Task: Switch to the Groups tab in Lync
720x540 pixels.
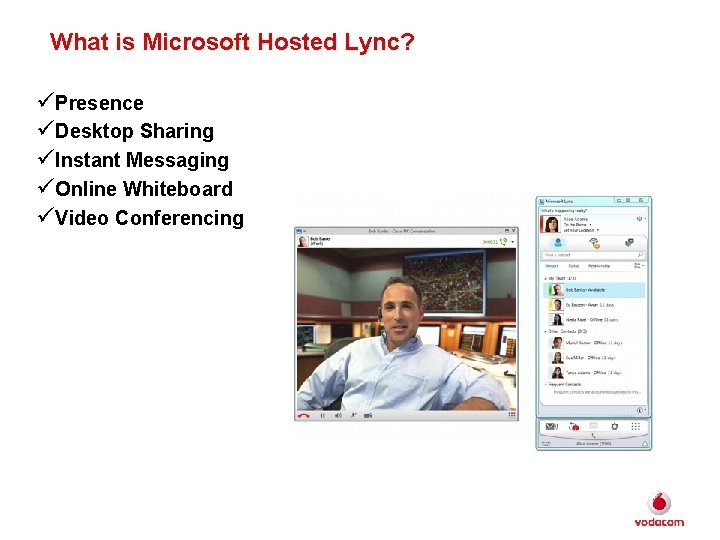Action: pos(551,266)
